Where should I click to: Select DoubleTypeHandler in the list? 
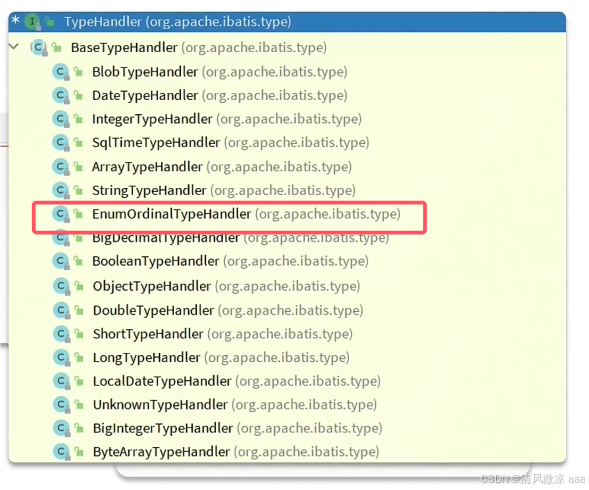pyautogui.click(x=228, y=310)
